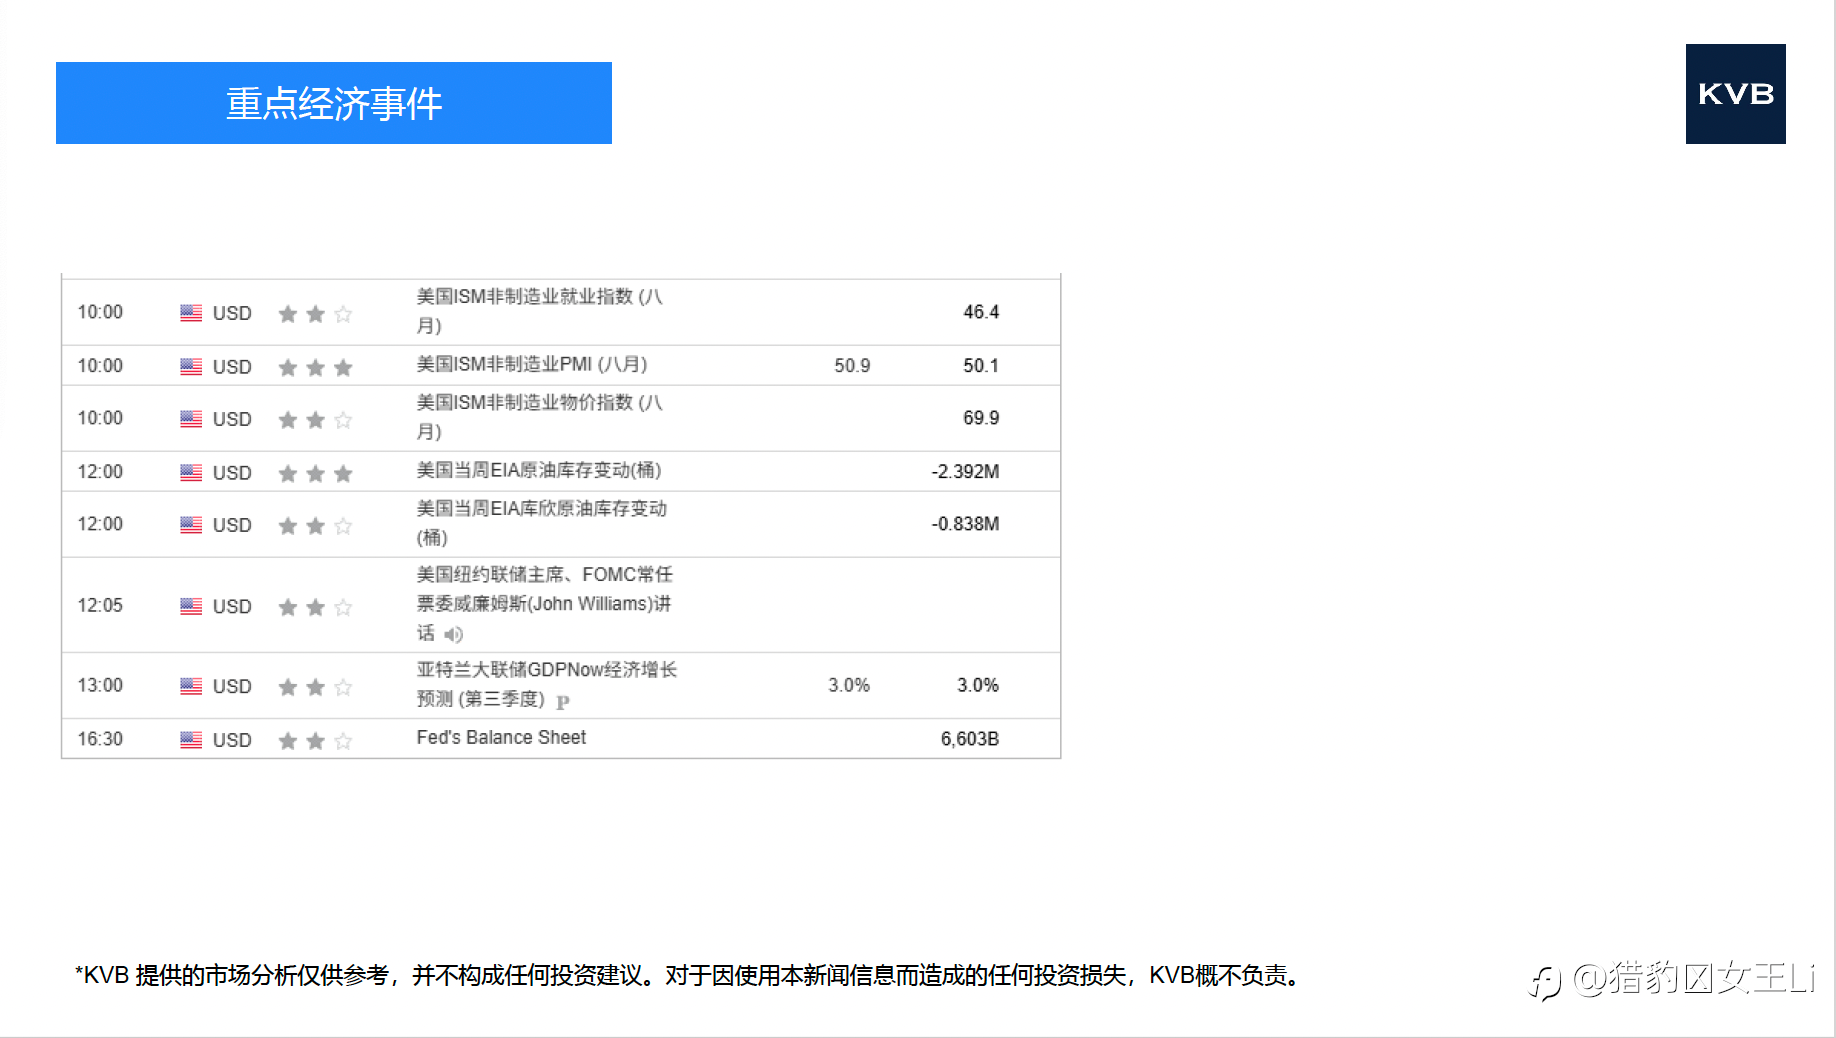Image resolution: width=1836 pixels, height=1038 pixels.
Task: Click importance stars in Williams speech row
Action: (x=315, y=607)
